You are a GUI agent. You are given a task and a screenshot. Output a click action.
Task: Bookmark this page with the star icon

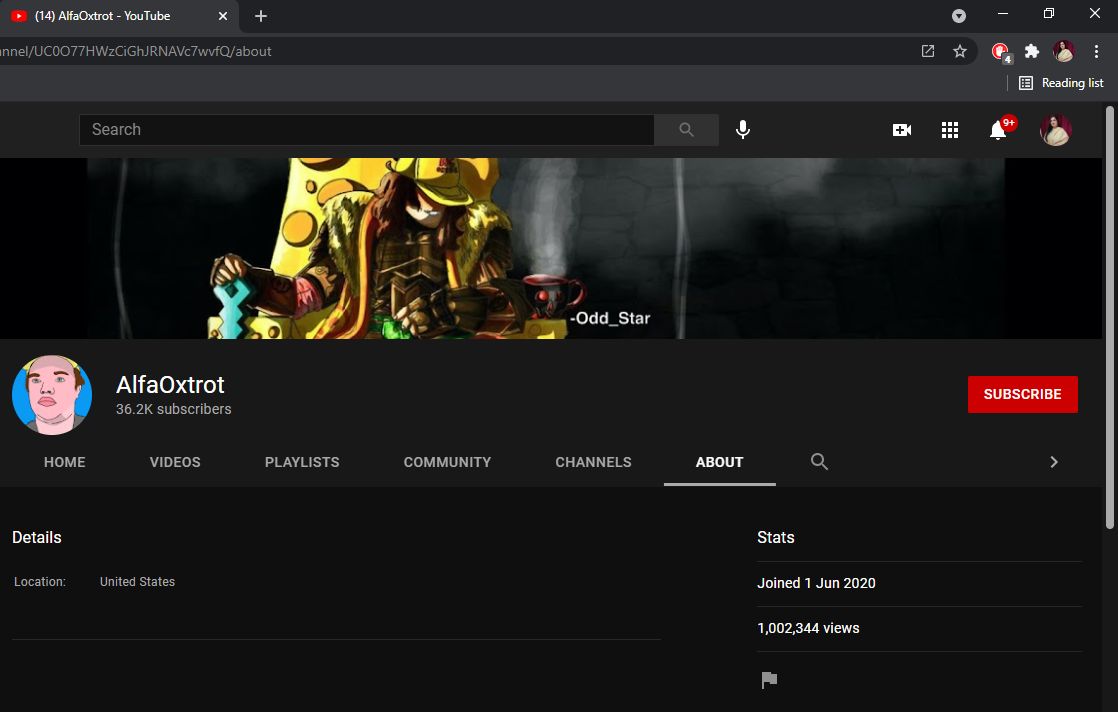pyautogui.click(x=960, y=51)
